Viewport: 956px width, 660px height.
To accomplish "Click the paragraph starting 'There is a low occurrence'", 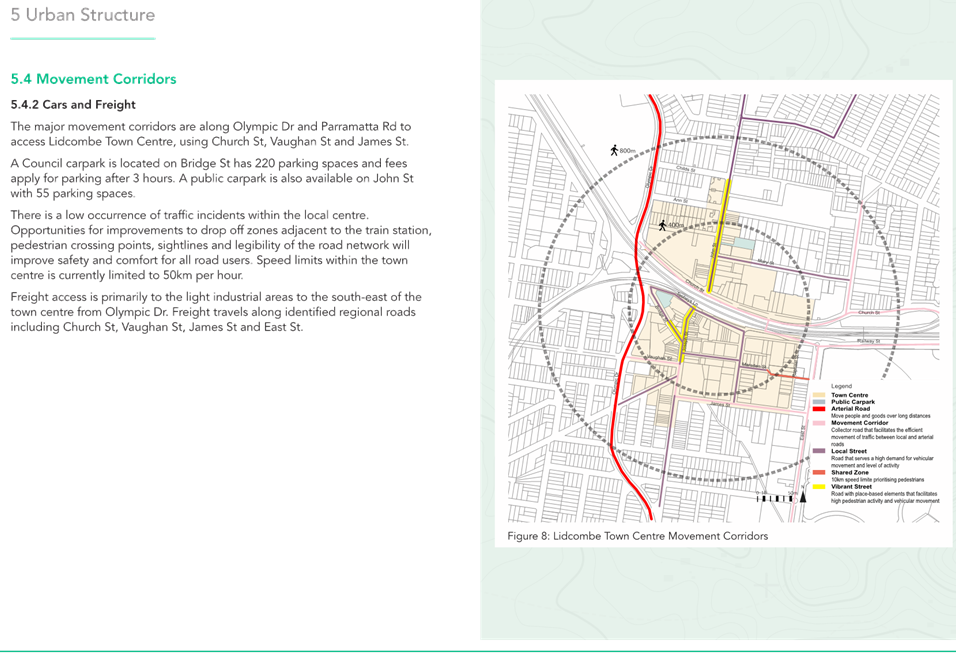I will [x=221, y=245].
